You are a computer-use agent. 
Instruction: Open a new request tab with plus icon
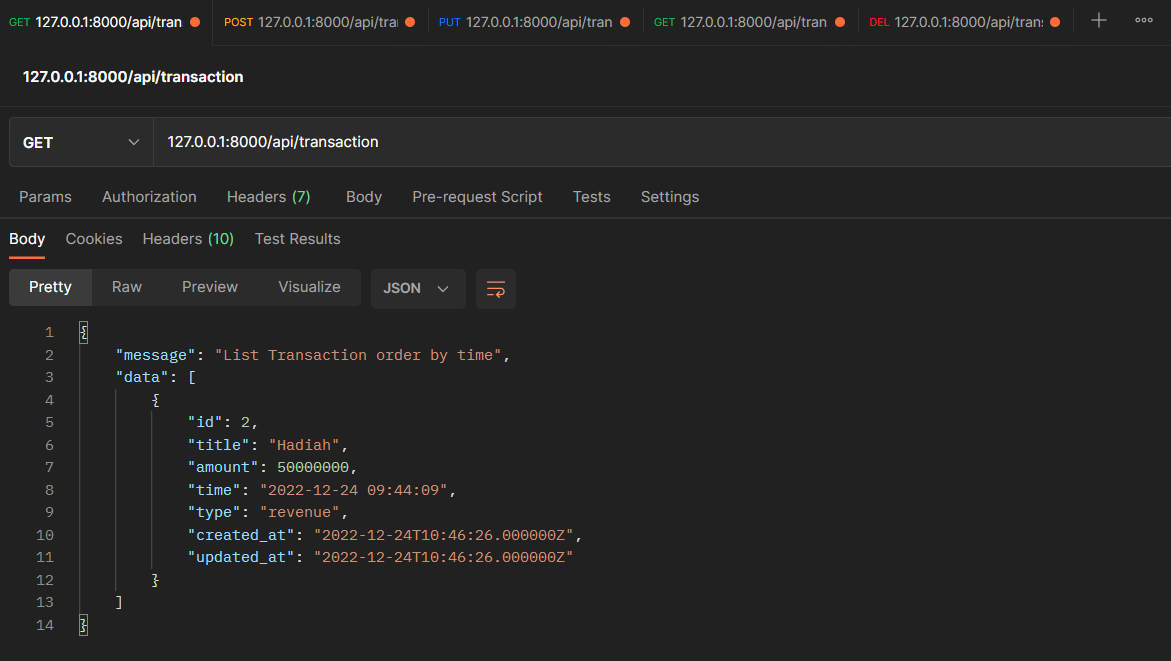pos(1098,21)
